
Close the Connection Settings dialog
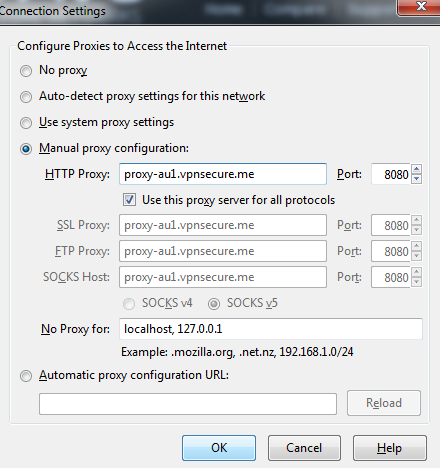420,7
